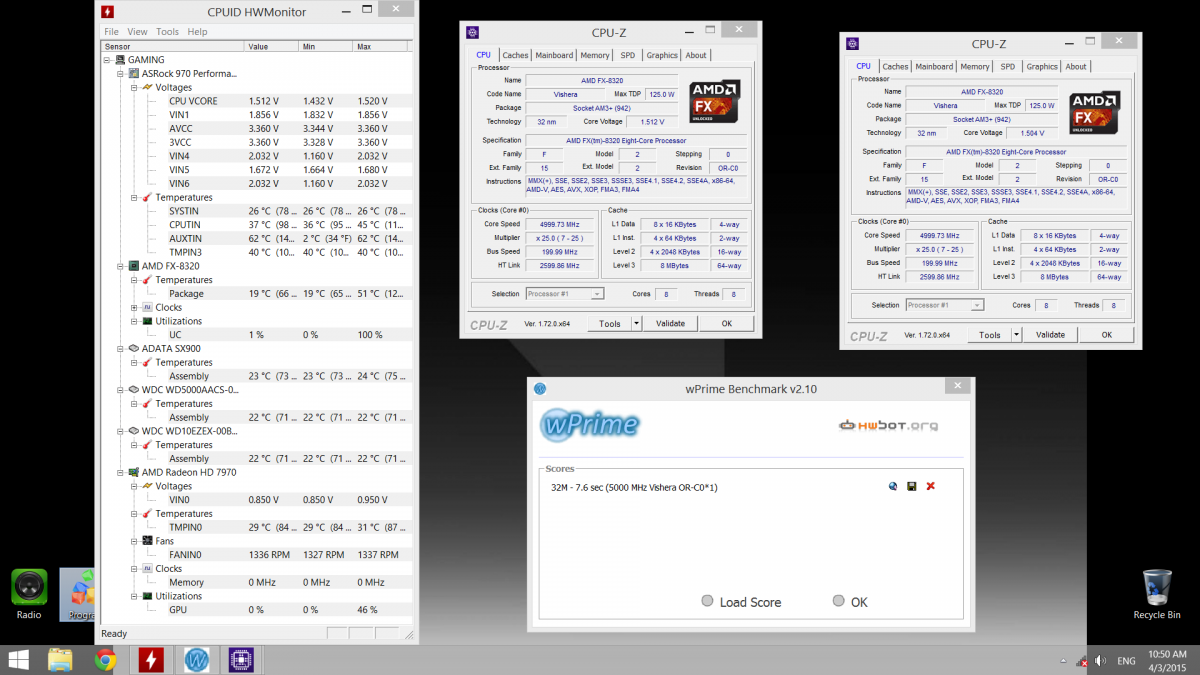Expand the Clocks node under AMD FX-8320
This screenshot has height=675, width=1200.
pyautogui.click(x=134, y=308)
